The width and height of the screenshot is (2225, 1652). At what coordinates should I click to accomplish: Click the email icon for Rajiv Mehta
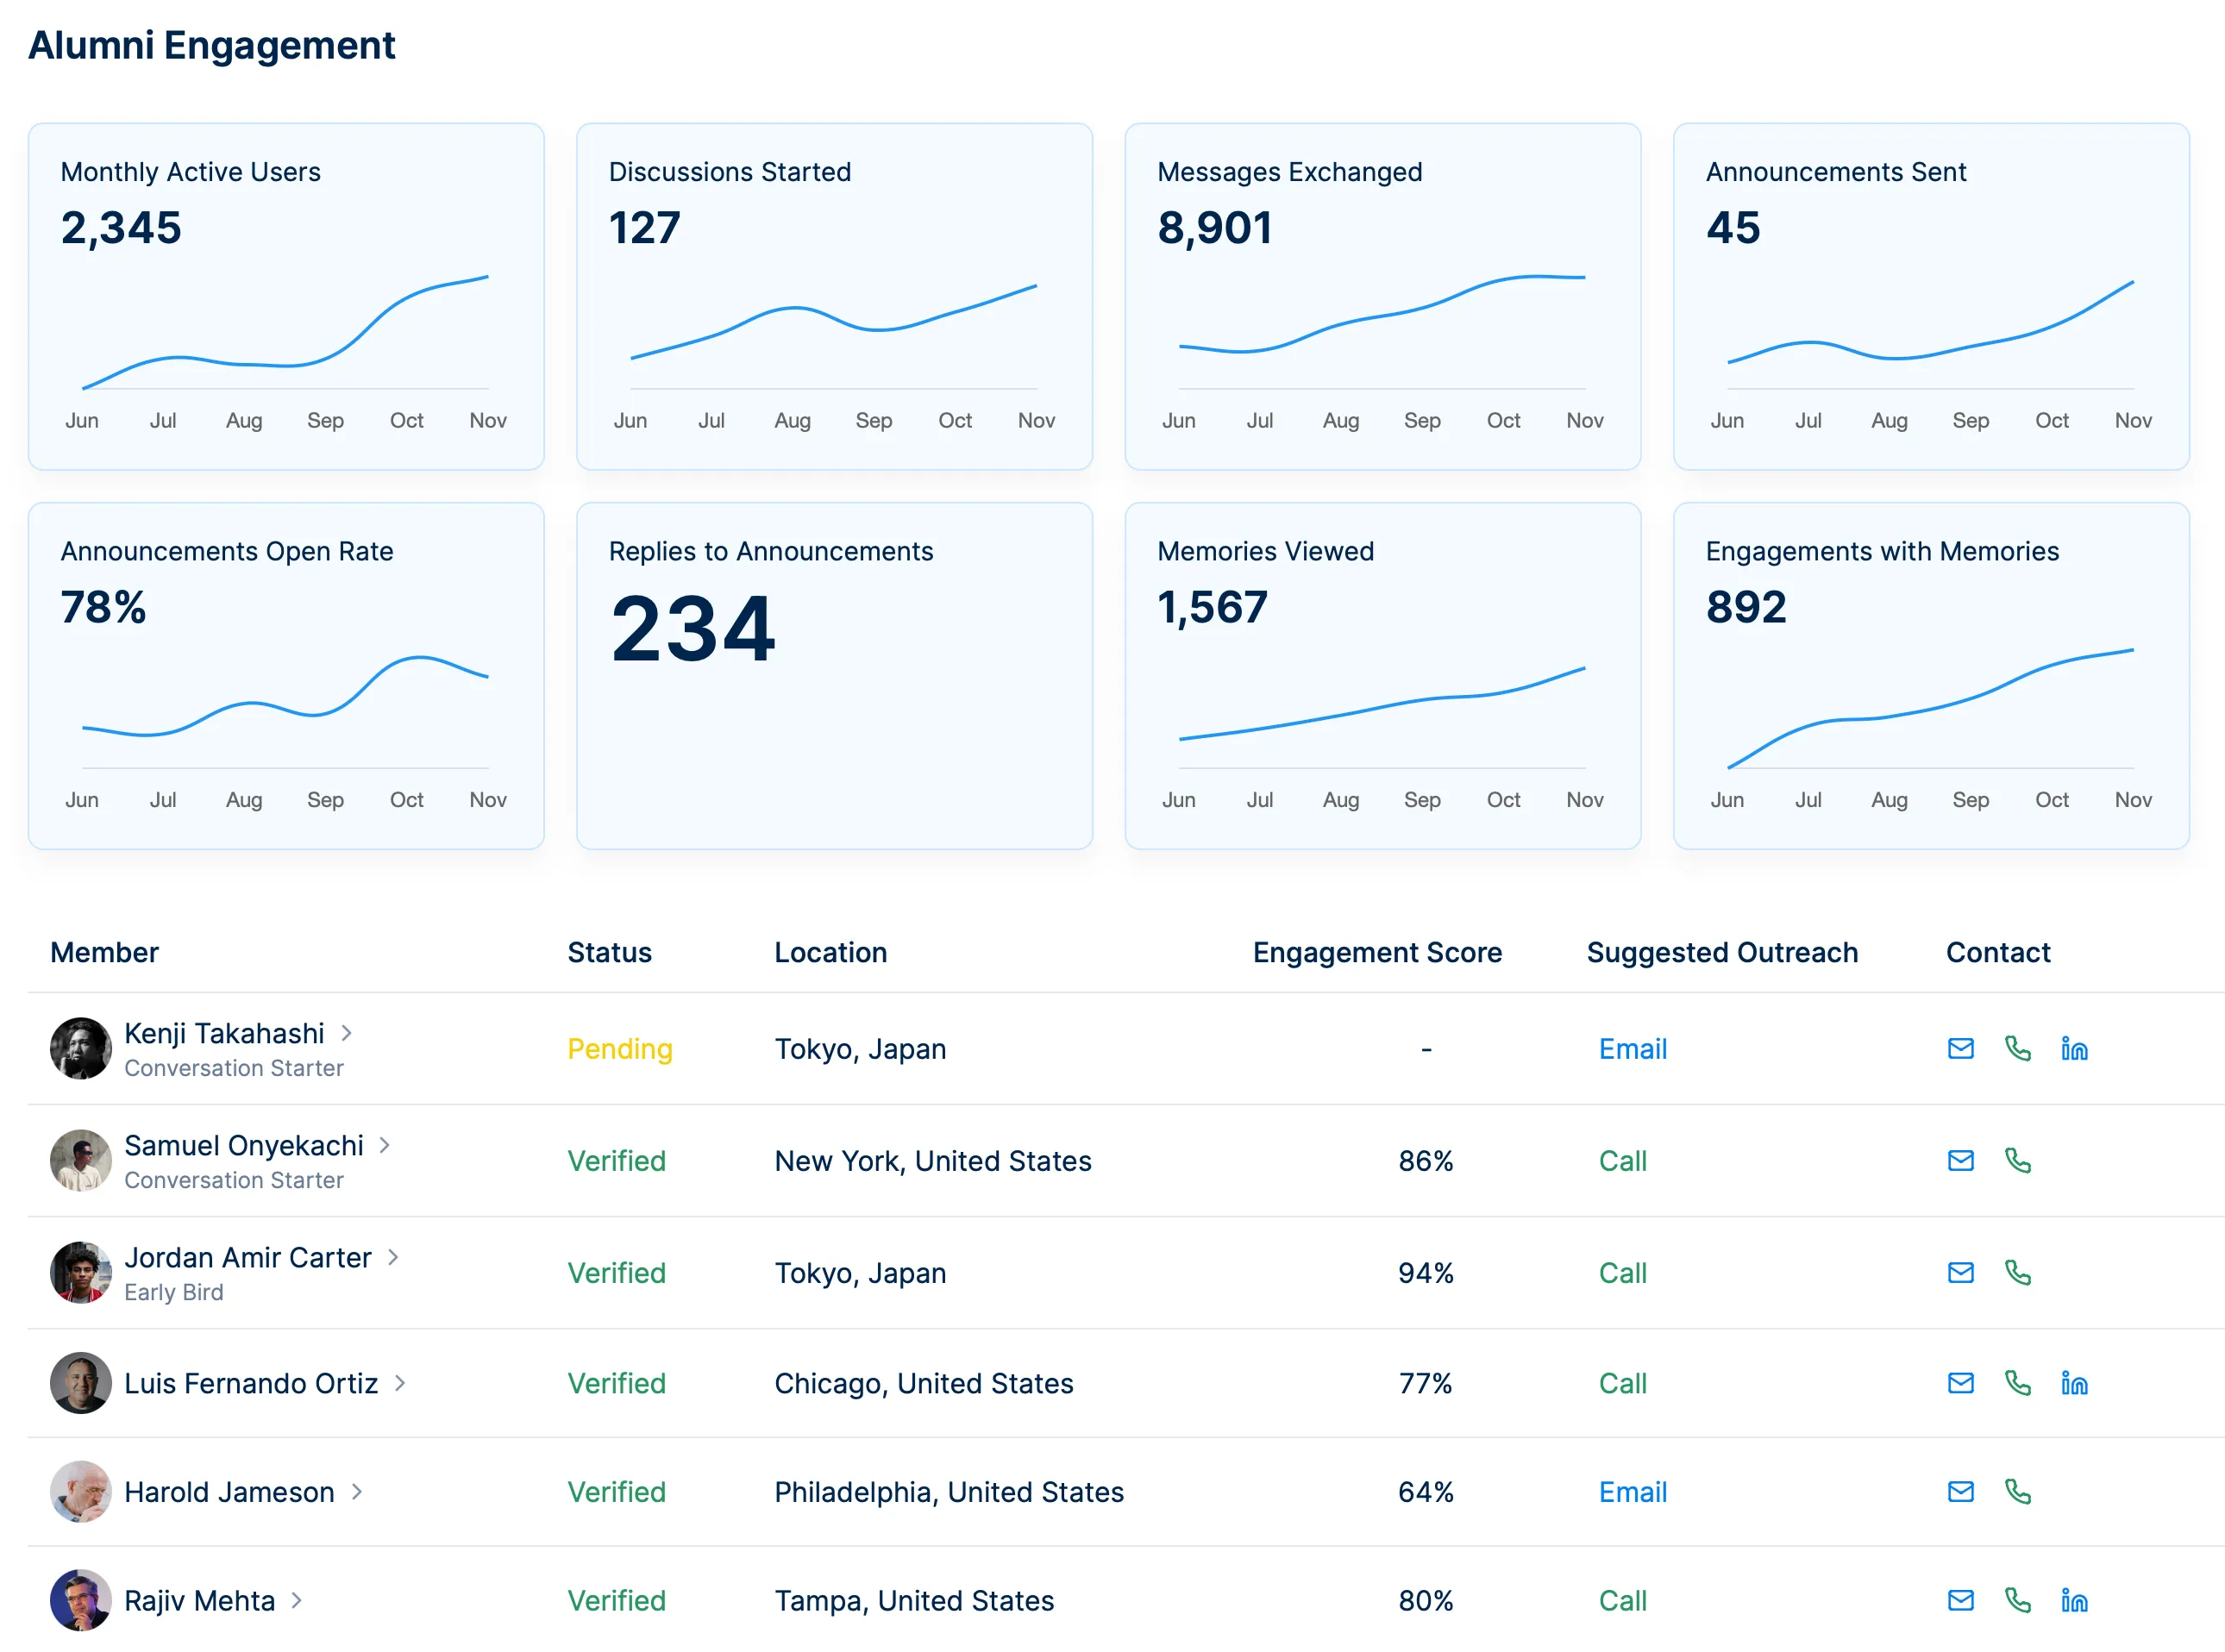tap(1960, 1600)
